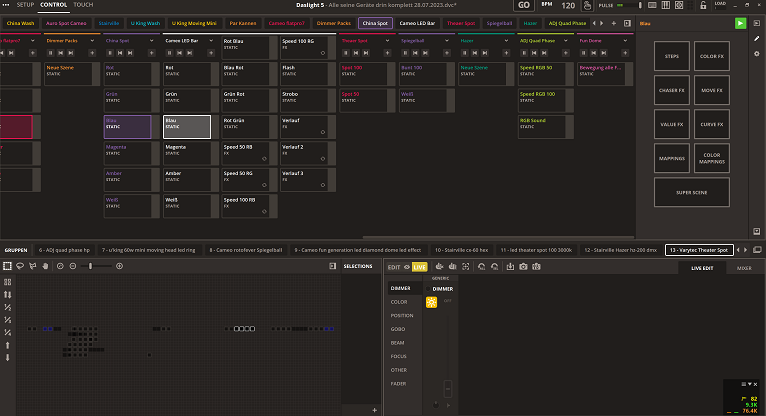Viewport: 766px width, 416px height.
Task: Select the lasso selection tool
Action: coord(20,266)
